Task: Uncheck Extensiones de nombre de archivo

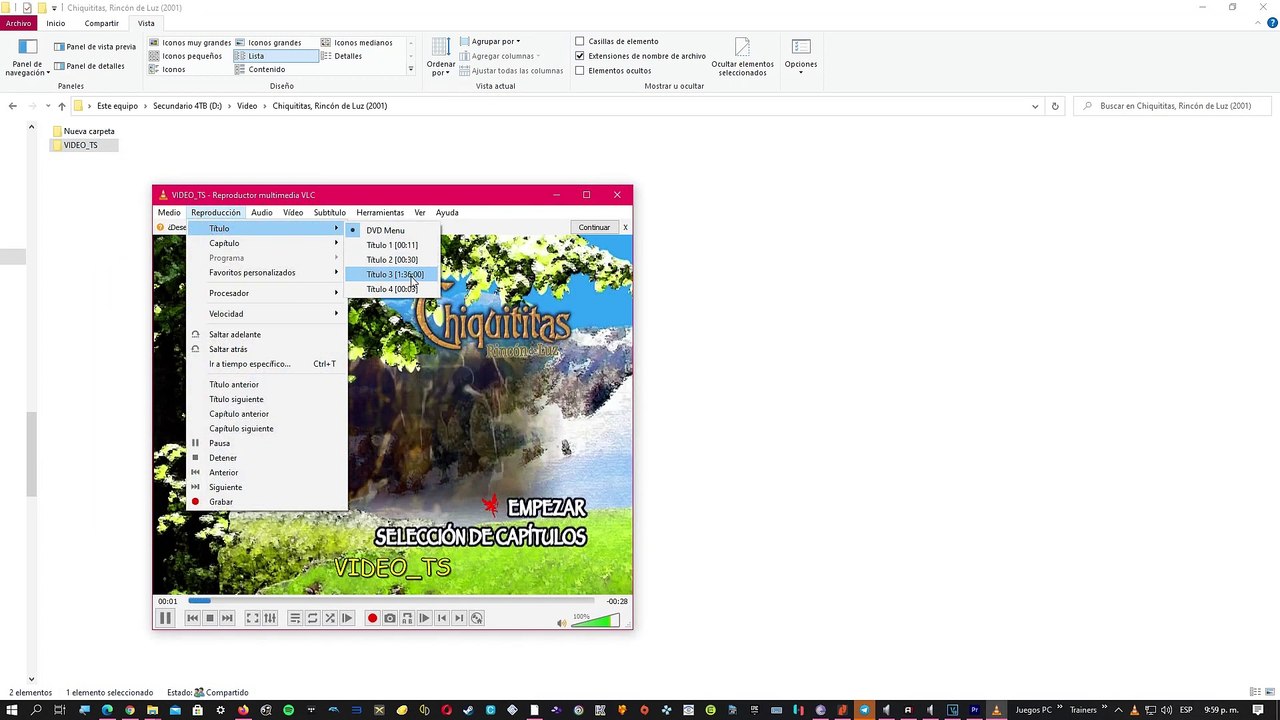Action: [580, 56]
